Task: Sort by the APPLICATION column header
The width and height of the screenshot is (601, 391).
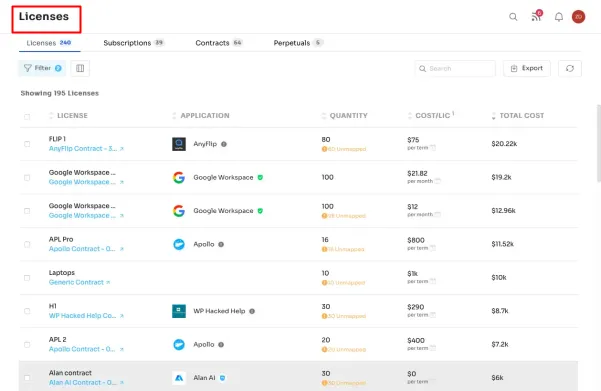Action: click(201, 115)
